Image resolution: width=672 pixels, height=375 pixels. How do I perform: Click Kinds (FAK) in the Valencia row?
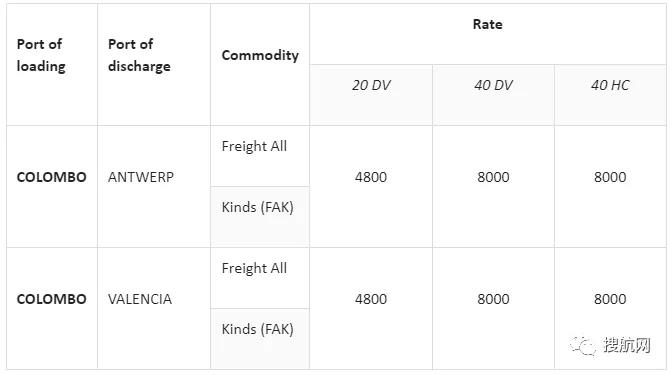tap(258, 330)
